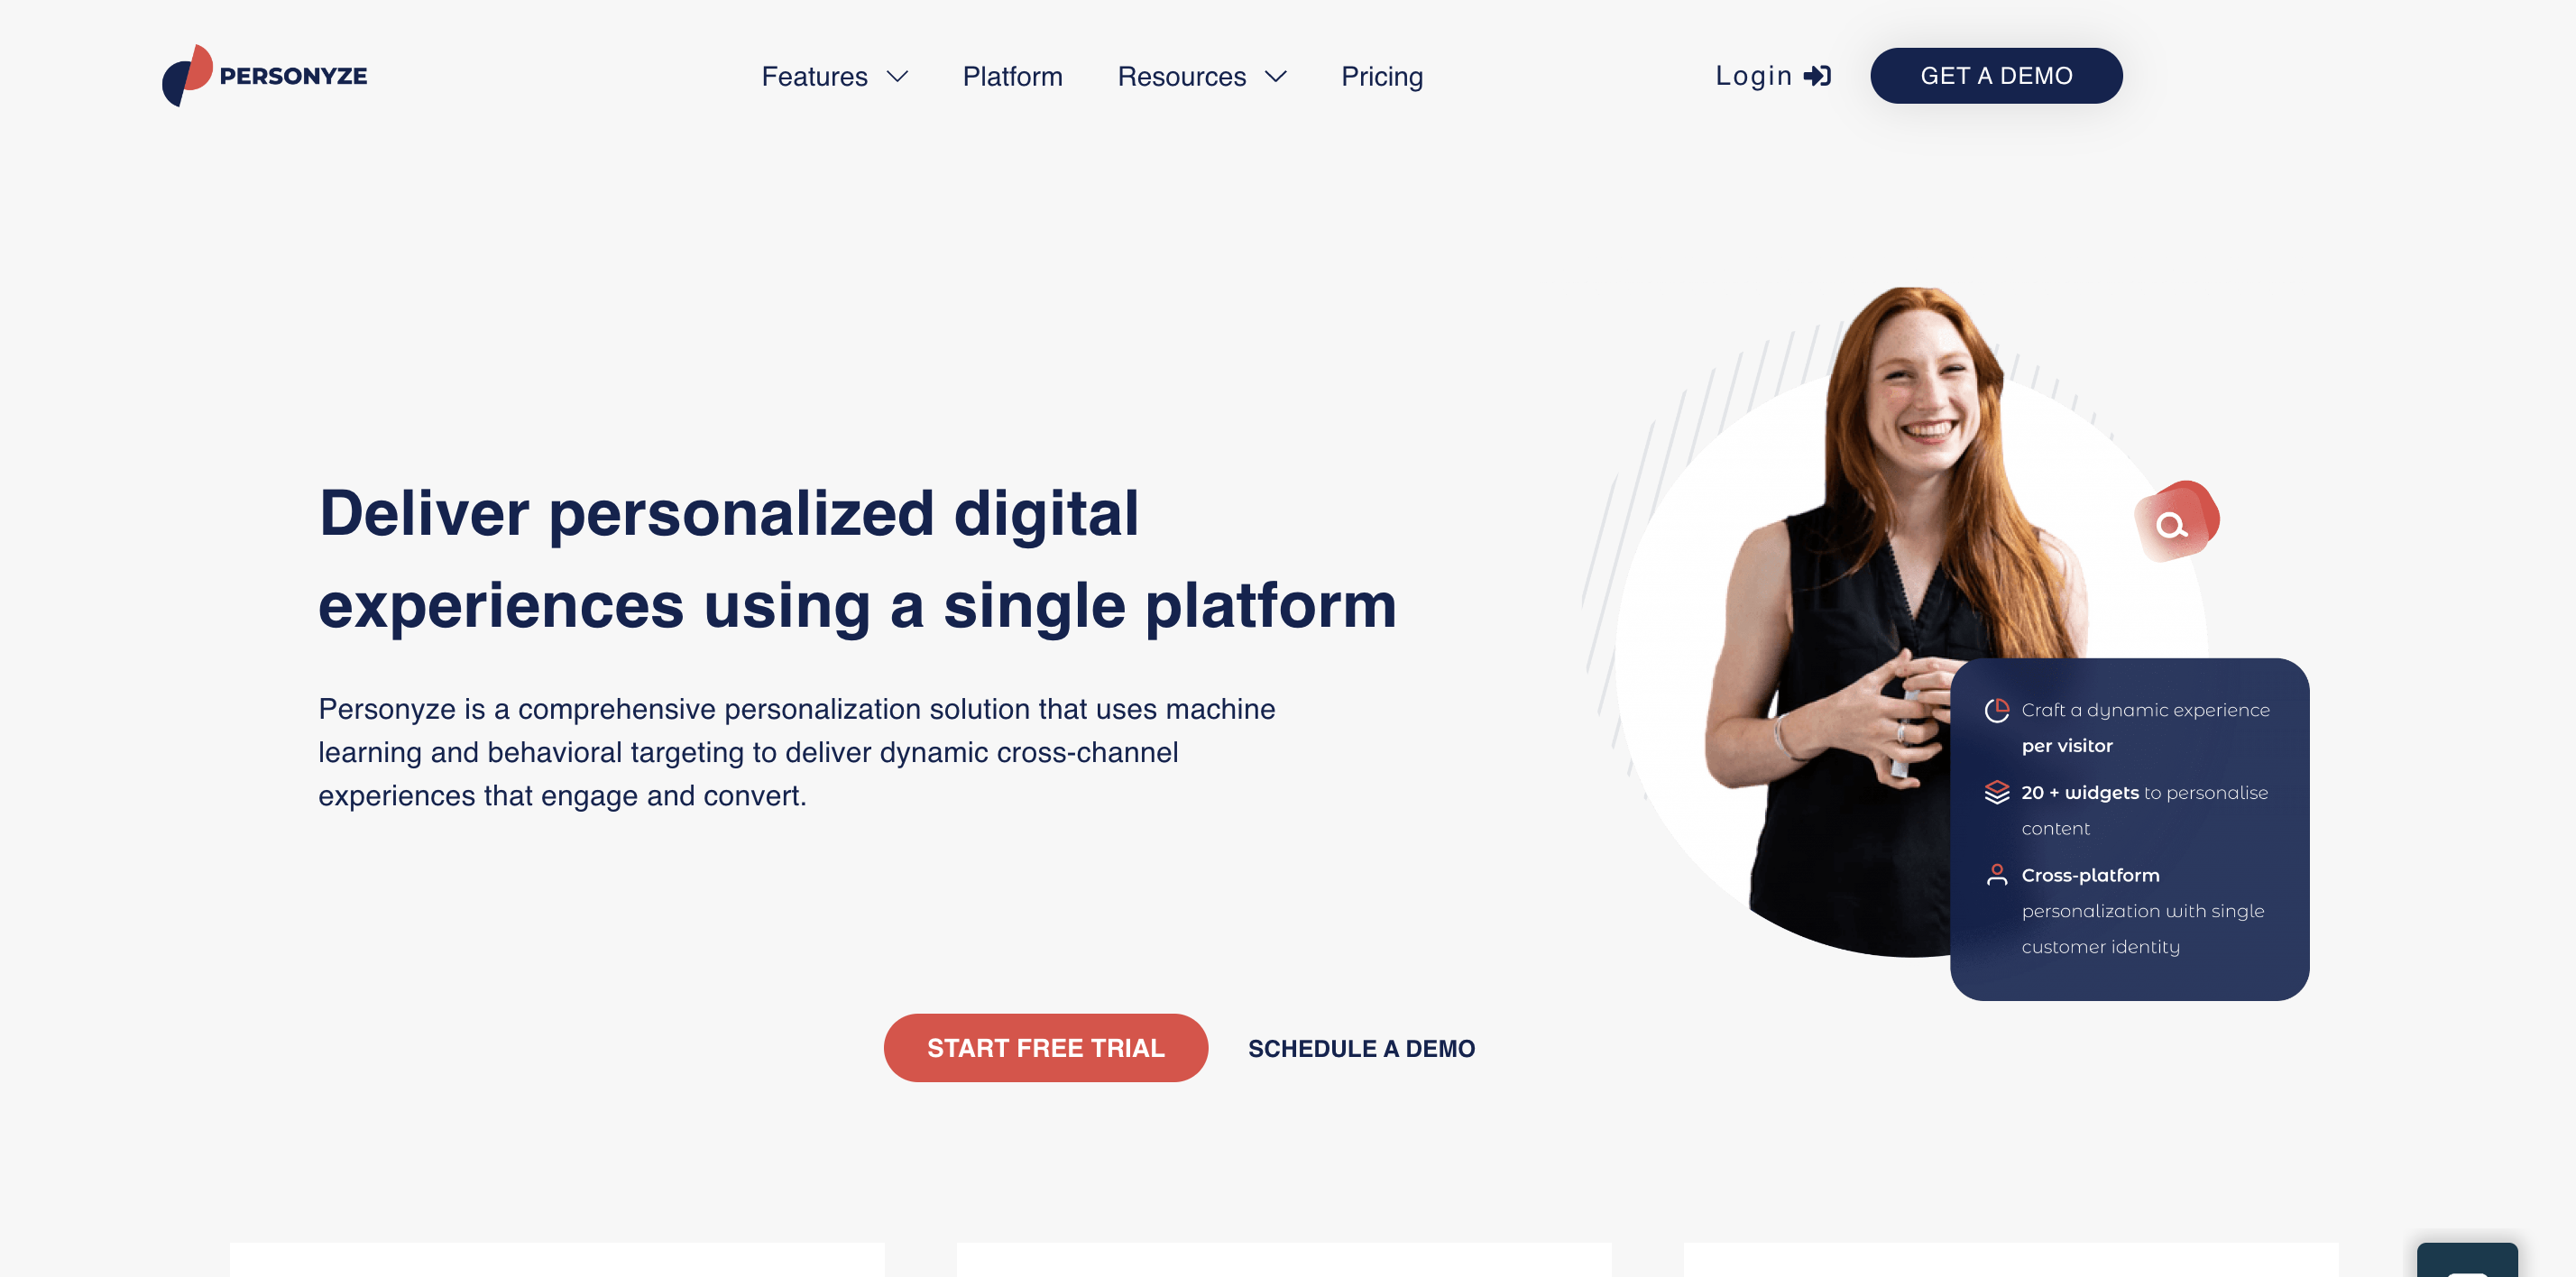2576x1277 pixels.
Task: Expand the Resources navigation menu
Action: (x=1201, y=74)
